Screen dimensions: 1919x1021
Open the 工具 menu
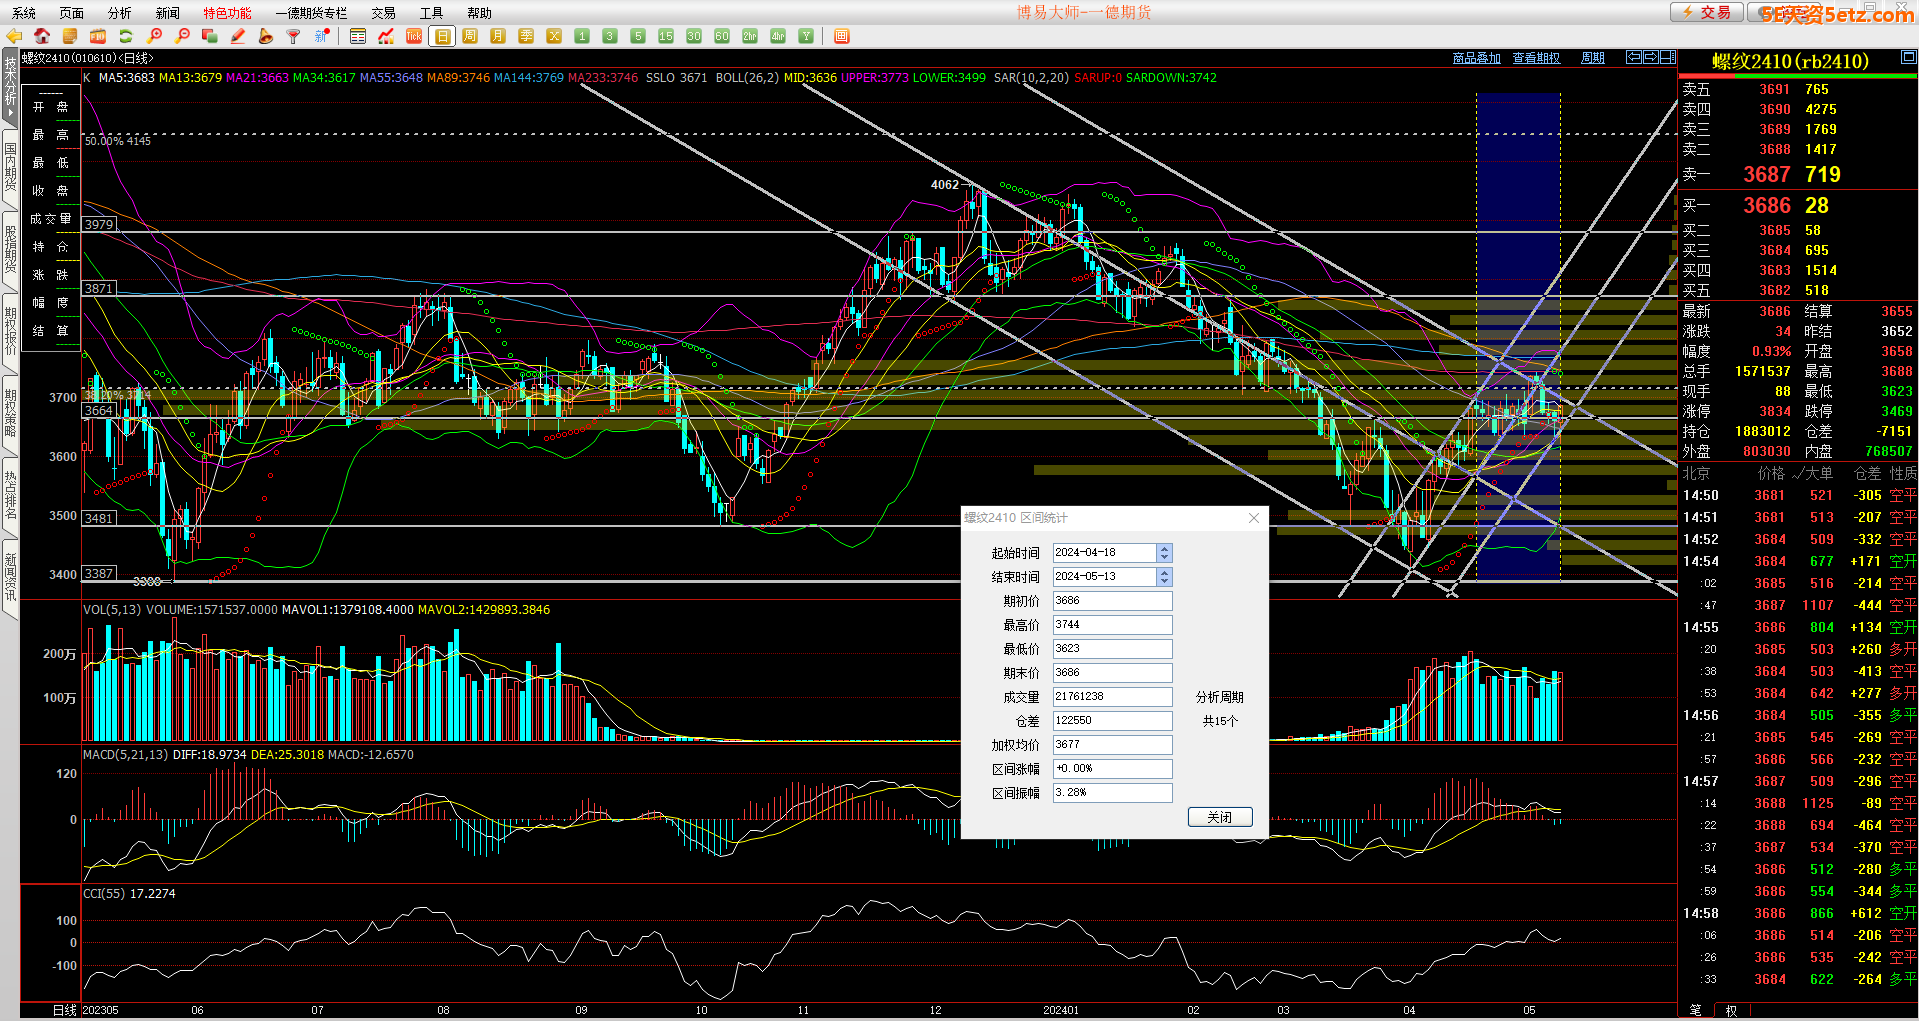pos(432,13)
